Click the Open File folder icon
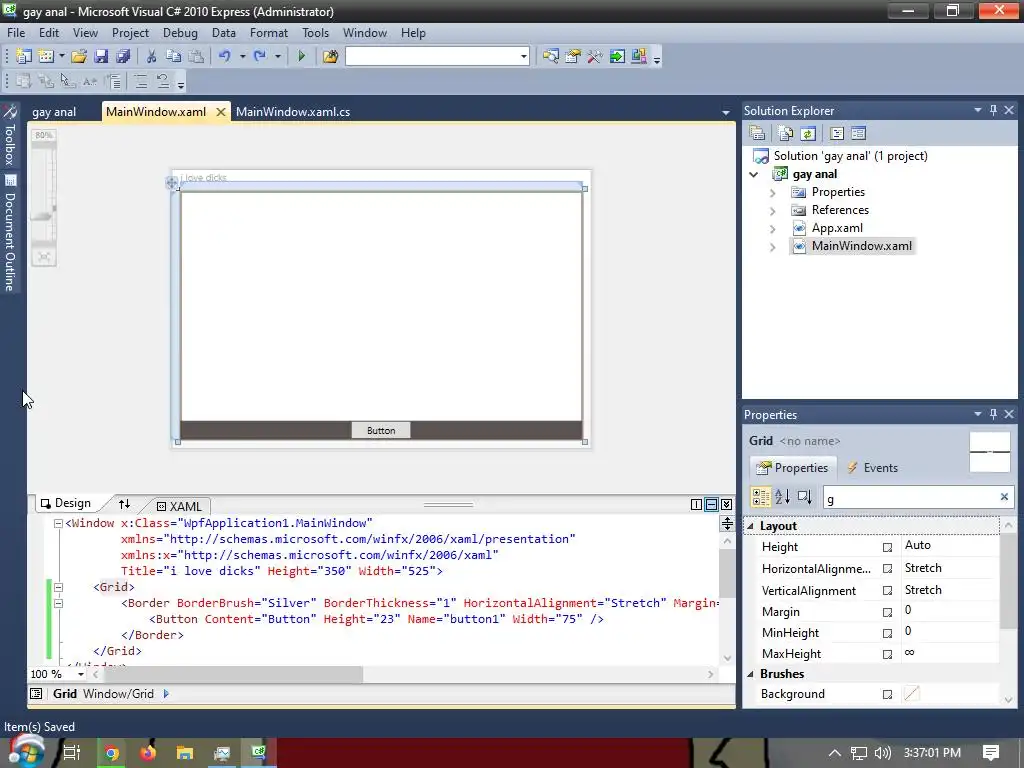1024x768 pixels. coord(79,57)
